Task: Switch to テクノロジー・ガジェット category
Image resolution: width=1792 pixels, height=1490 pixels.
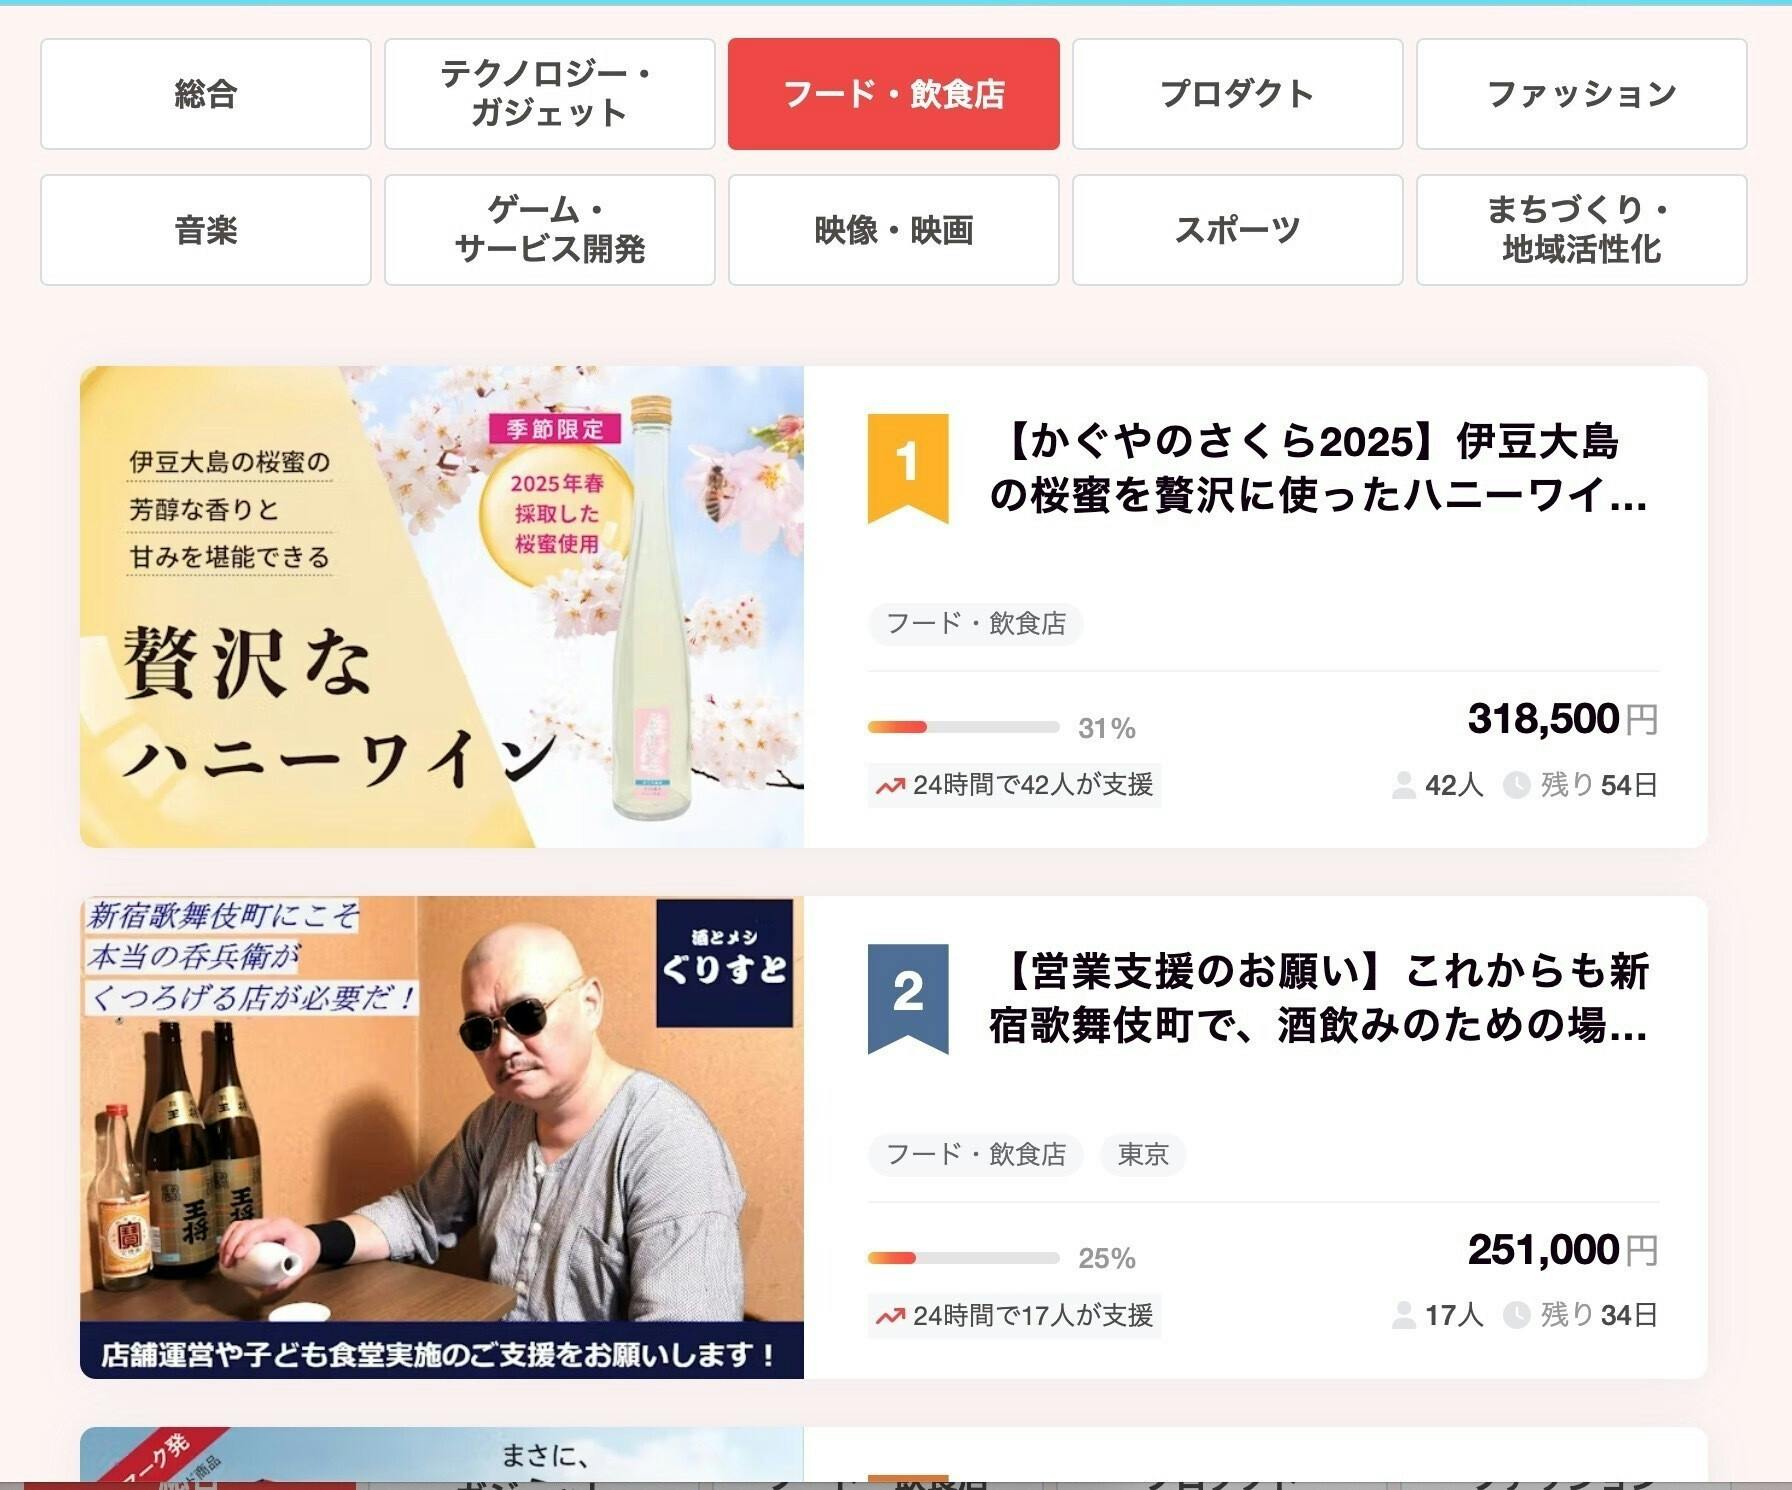Action: coord(550,94)
